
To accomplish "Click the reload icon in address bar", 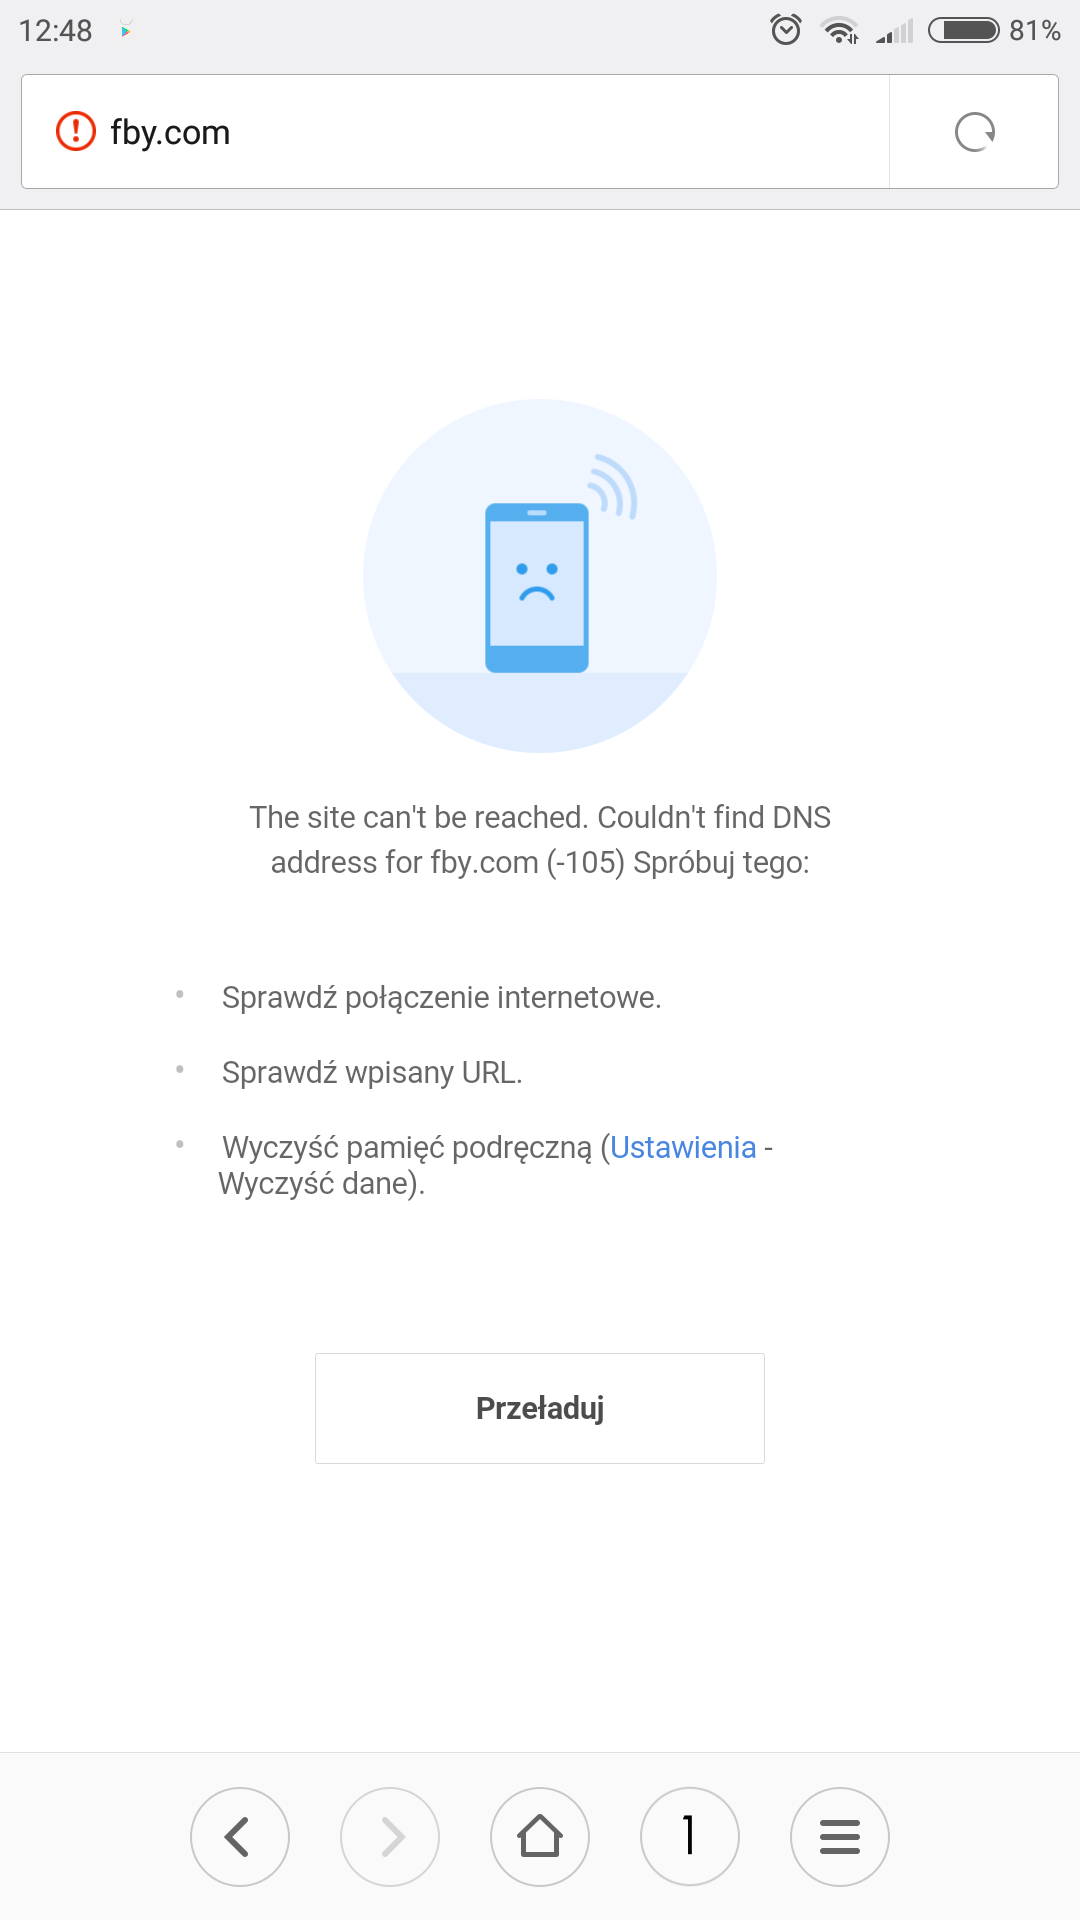I will [974, 132].
